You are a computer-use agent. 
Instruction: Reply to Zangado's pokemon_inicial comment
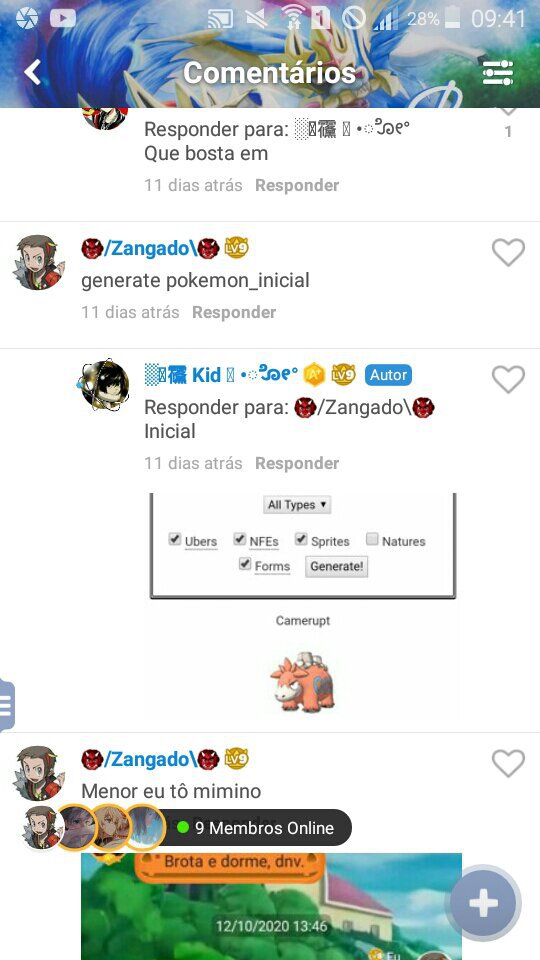coord(234,312)
